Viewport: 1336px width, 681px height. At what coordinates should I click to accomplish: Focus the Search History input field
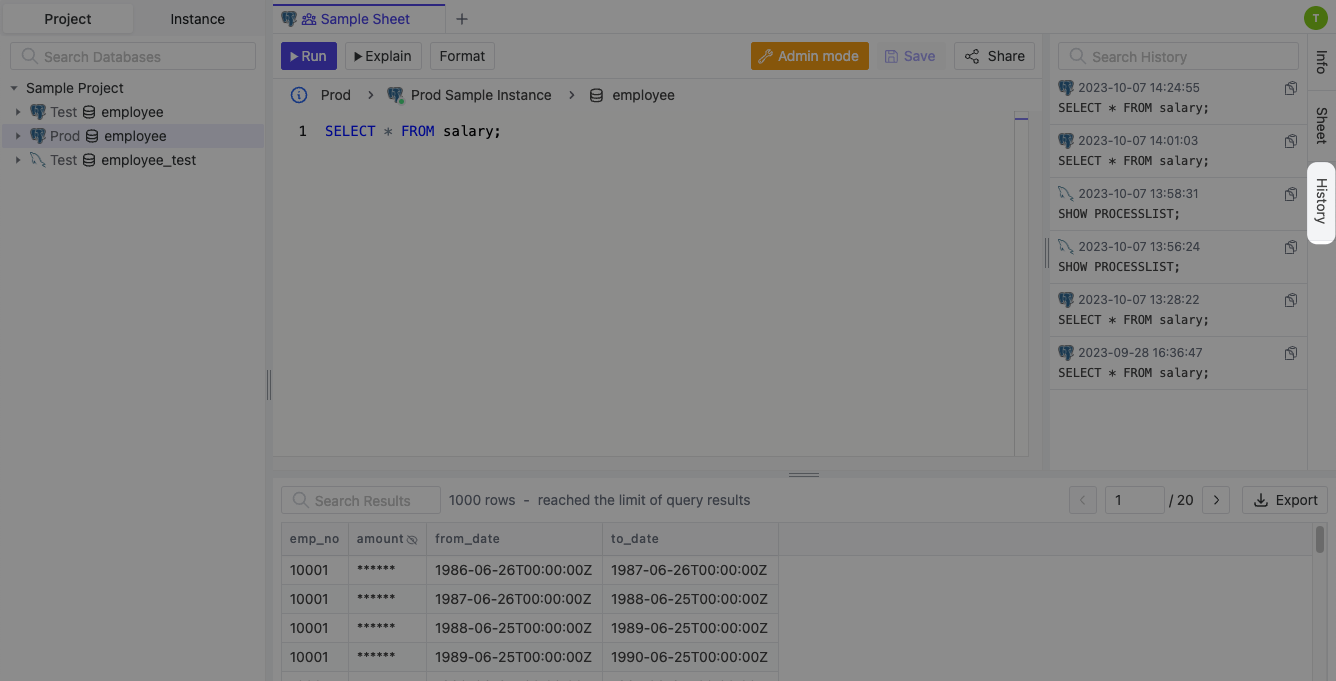pyautogui.click(x=1178, y=57)
